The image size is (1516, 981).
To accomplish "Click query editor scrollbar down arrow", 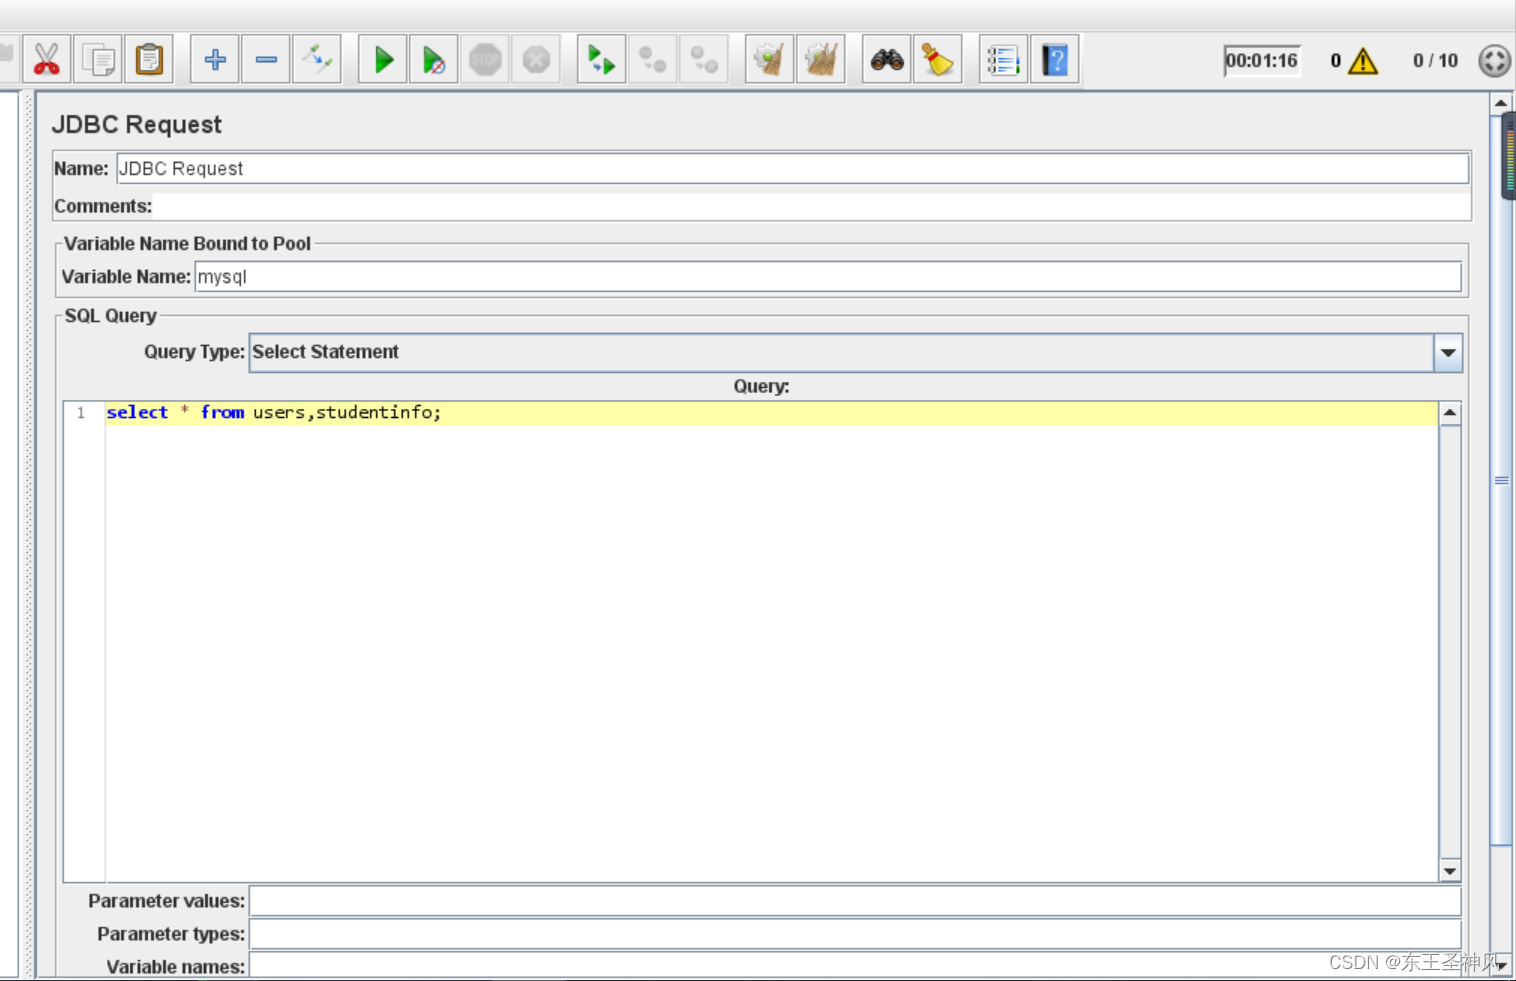I will pos(1450,871).
